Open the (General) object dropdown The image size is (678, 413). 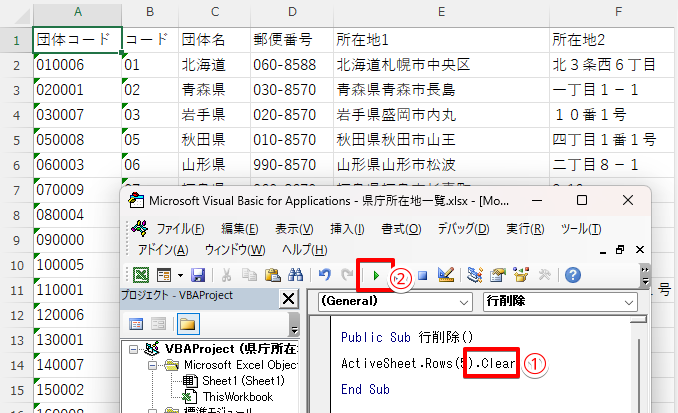point(464,302)
